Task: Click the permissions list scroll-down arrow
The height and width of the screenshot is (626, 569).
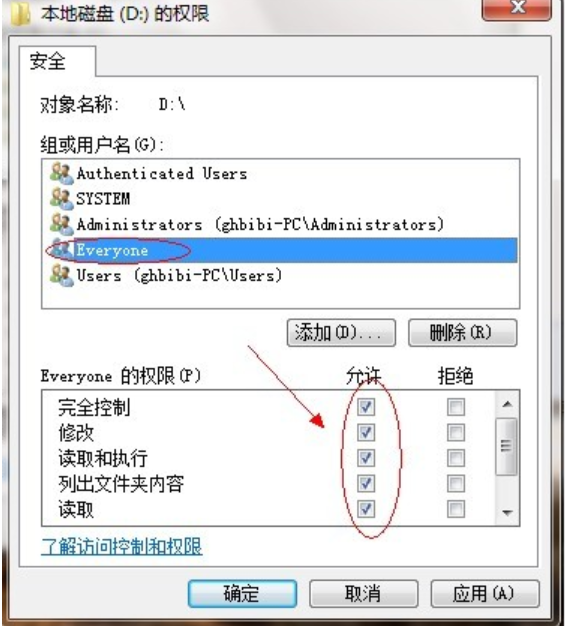Action: point(507,513)
